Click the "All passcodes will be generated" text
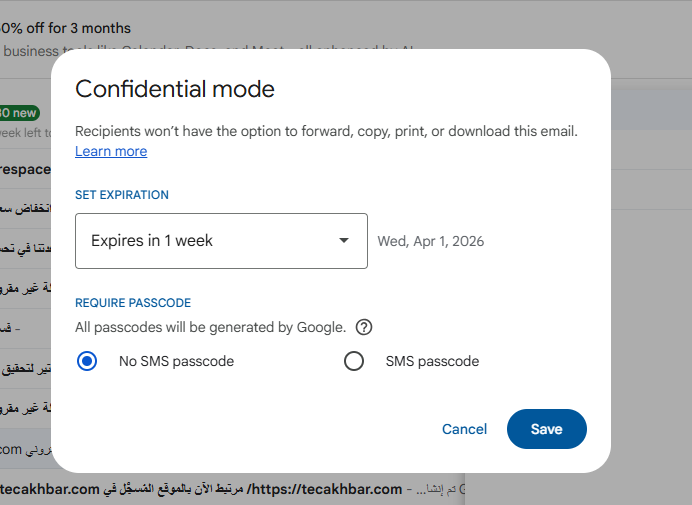The width and height of the screenshot is (692, 505). (210, 327)
